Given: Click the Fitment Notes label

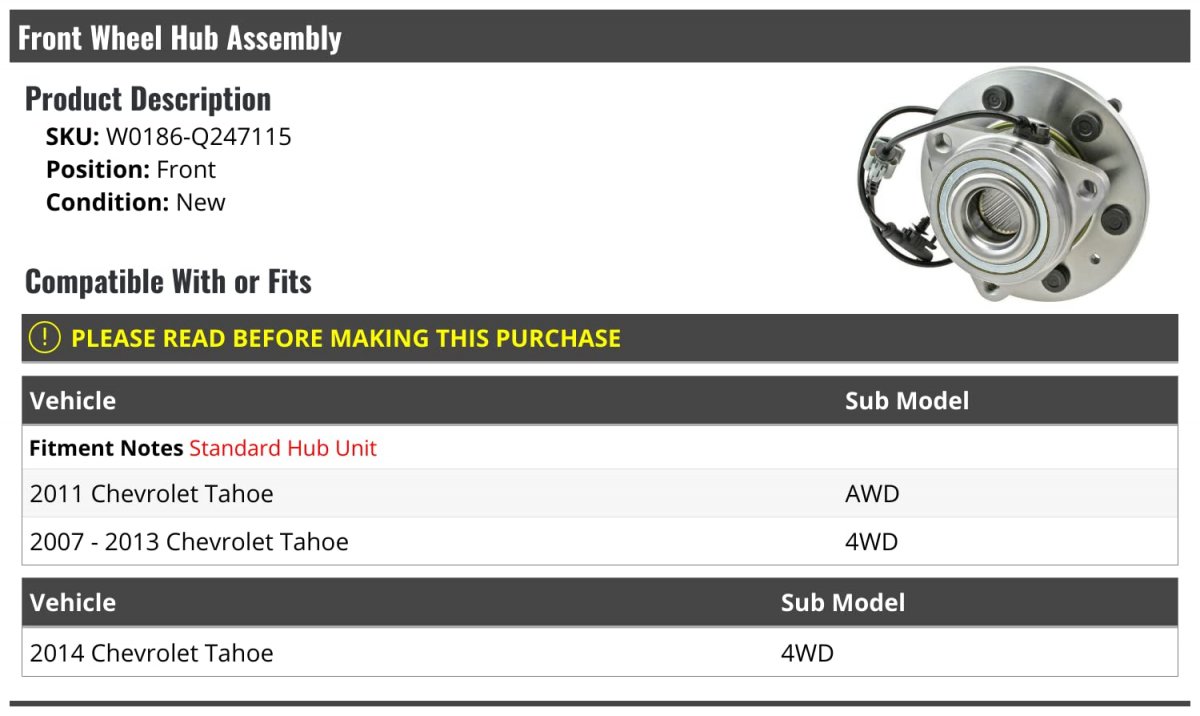Looking at the screenshot, I should 106,448.
